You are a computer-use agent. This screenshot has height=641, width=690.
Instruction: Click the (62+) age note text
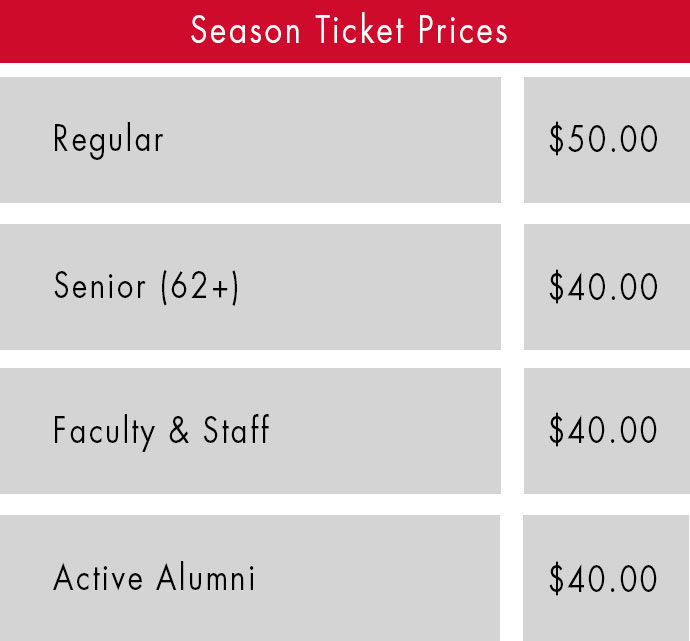200,287
